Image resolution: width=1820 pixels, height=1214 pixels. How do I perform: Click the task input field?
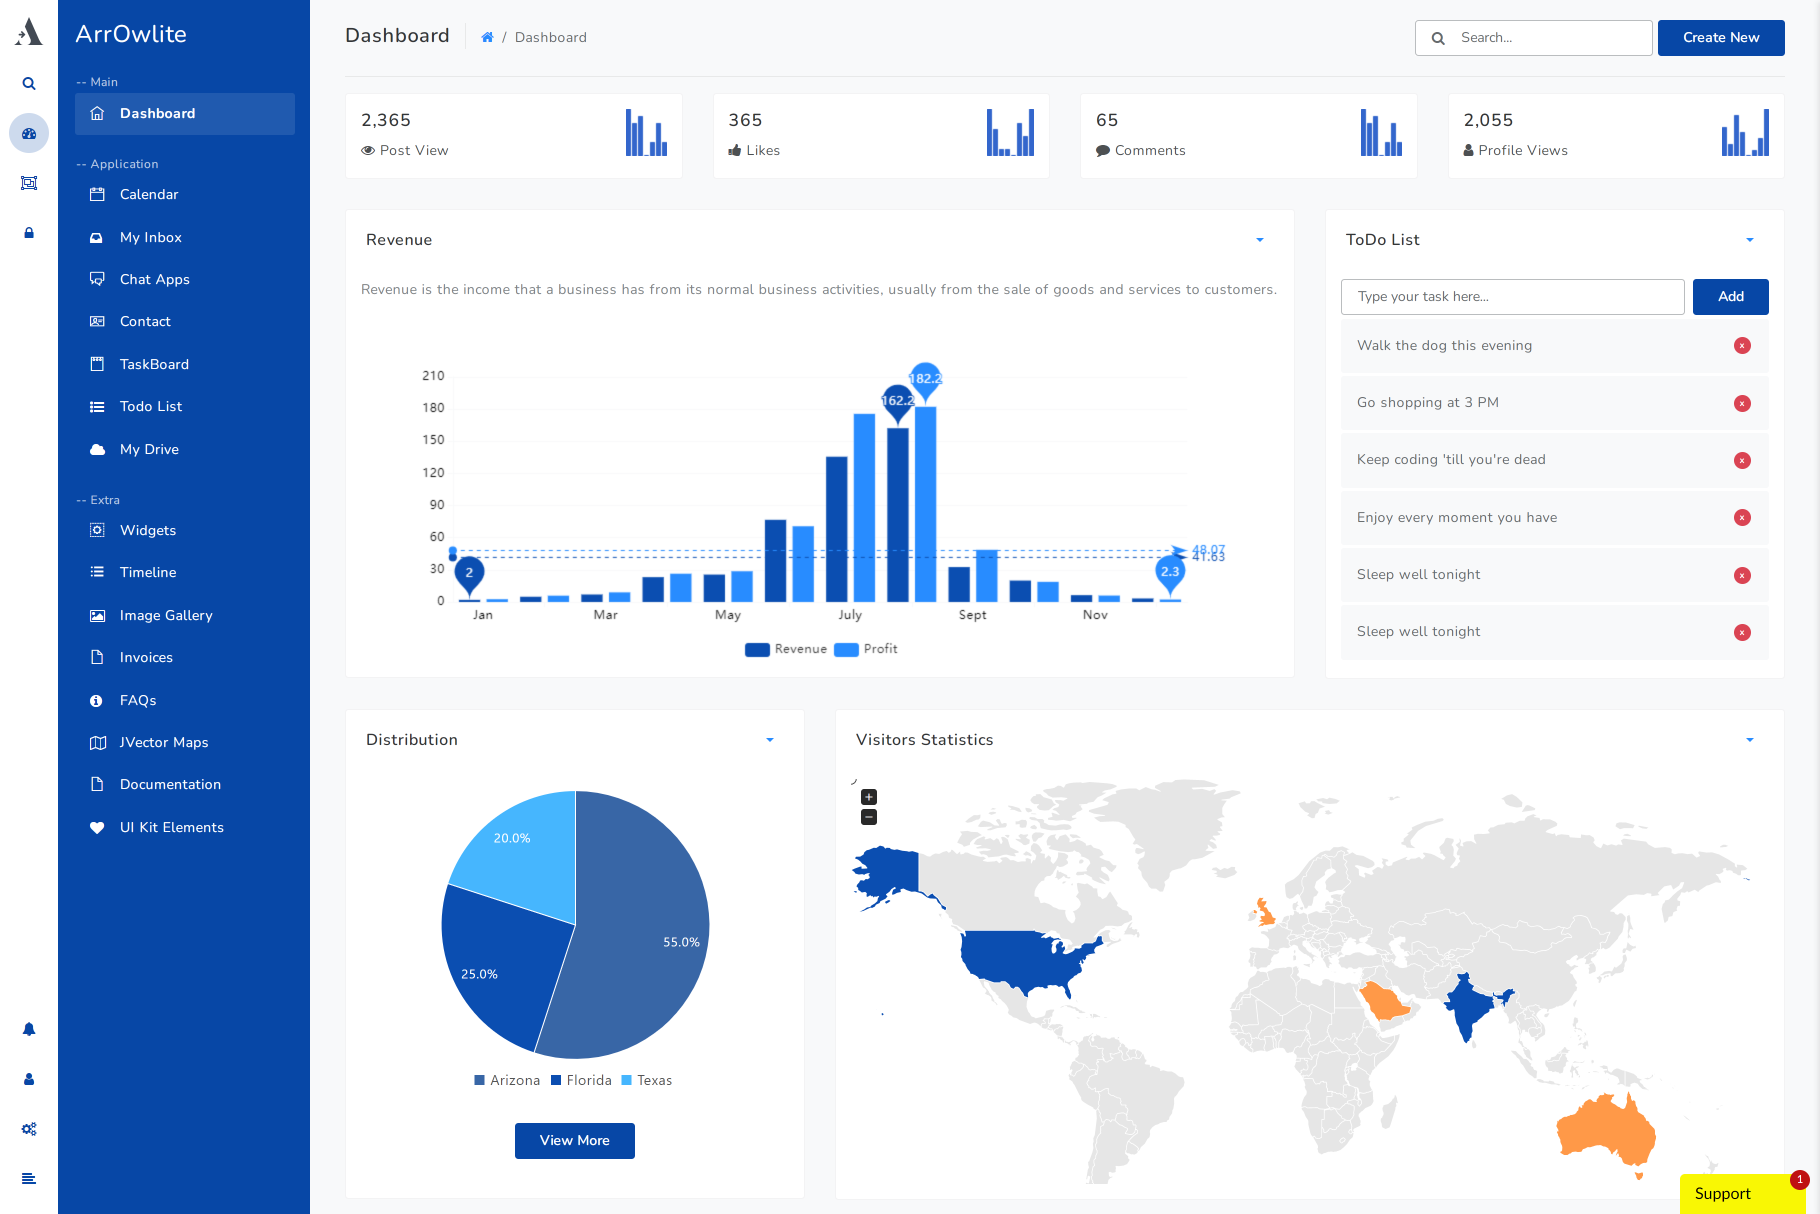1512,297
